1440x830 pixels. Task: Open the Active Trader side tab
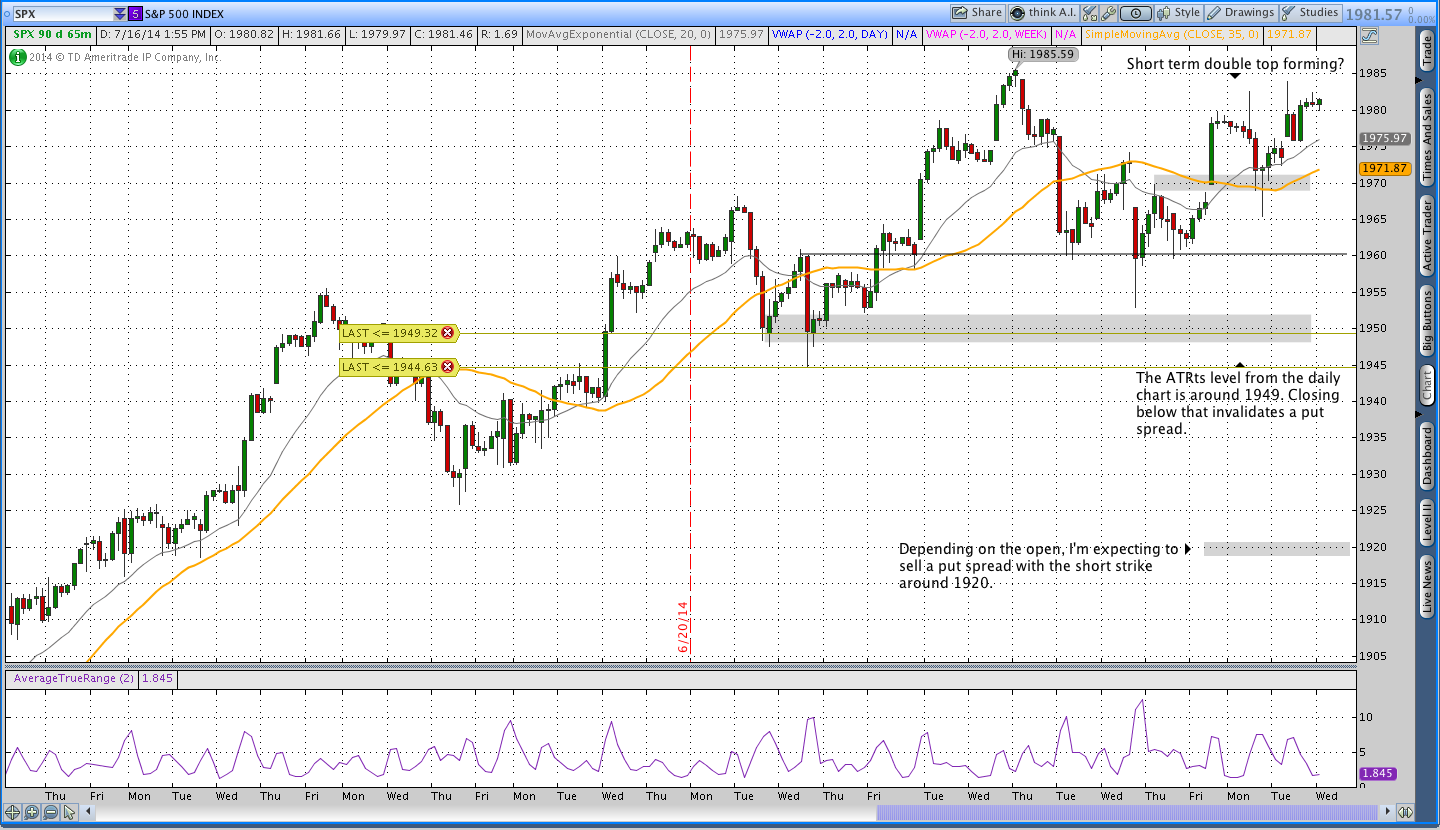click(x=1428, y=236)
